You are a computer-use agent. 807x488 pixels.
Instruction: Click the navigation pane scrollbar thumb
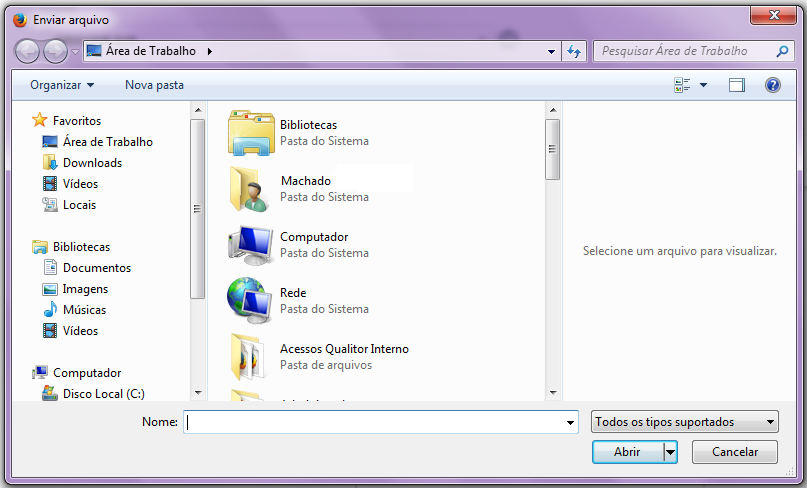(x=198, y=208)
